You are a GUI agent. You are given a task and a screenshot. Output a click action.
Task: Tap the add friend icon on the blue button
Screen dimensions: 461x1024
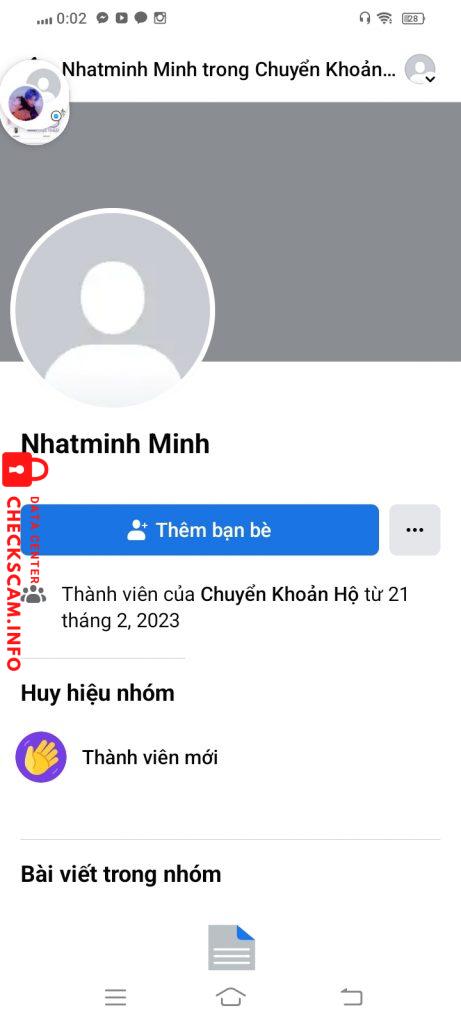pyautogui.click(x=137, y=530)
